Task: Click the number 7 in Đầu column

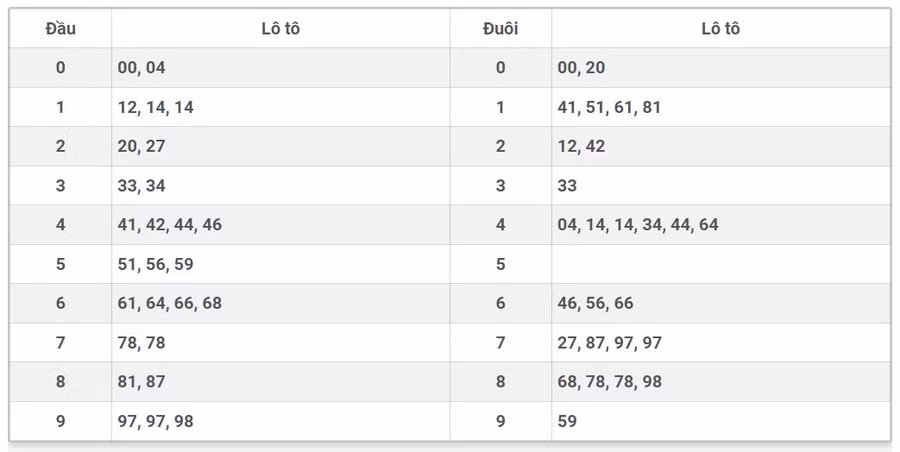Action: click(x=60, y=343)
